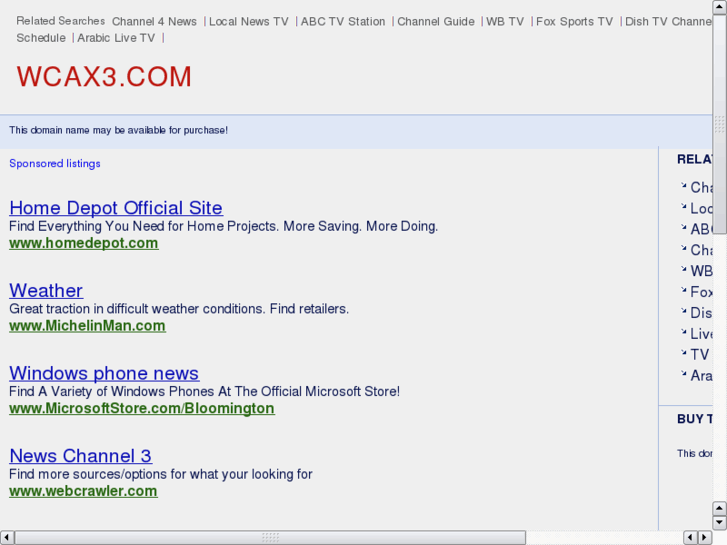Image resolution: width=727 pixels, height=545 pixels.
Task: Open sidebar link starting with 'AB'
Action: (x=701, y=229)
